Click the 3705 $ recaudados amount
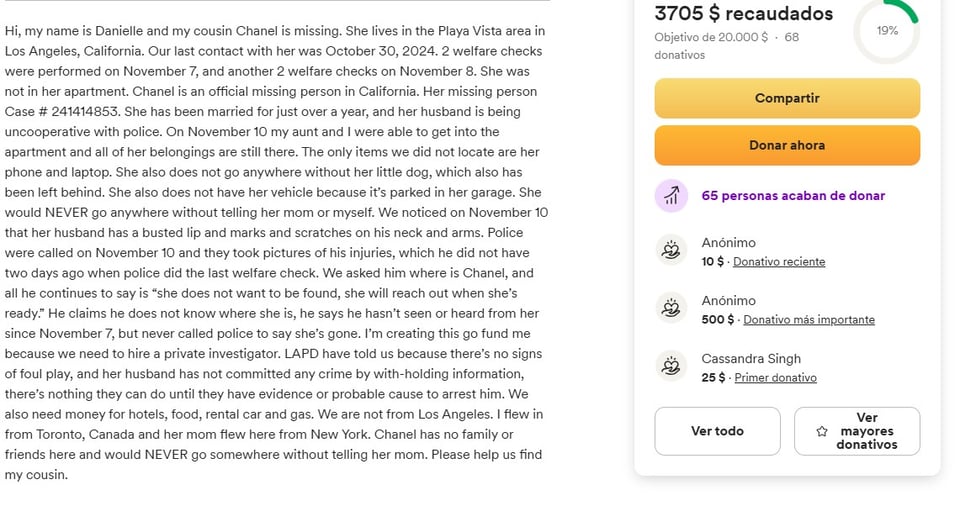The height and width of the screenshot is (506, 960). 743,13
